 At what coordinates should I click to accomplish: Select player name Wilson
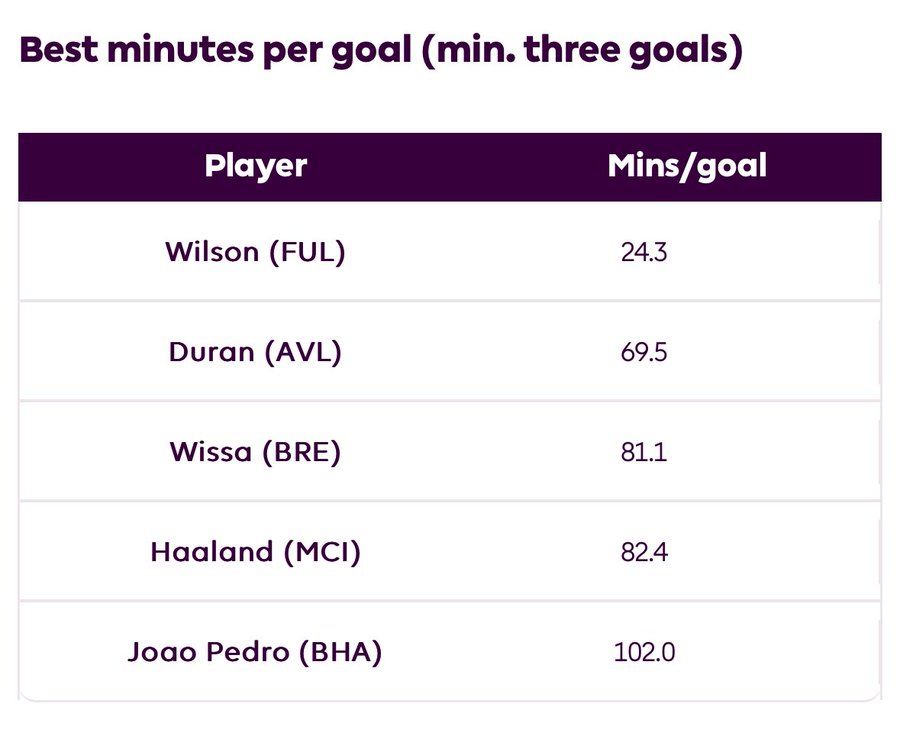[212, 252]
